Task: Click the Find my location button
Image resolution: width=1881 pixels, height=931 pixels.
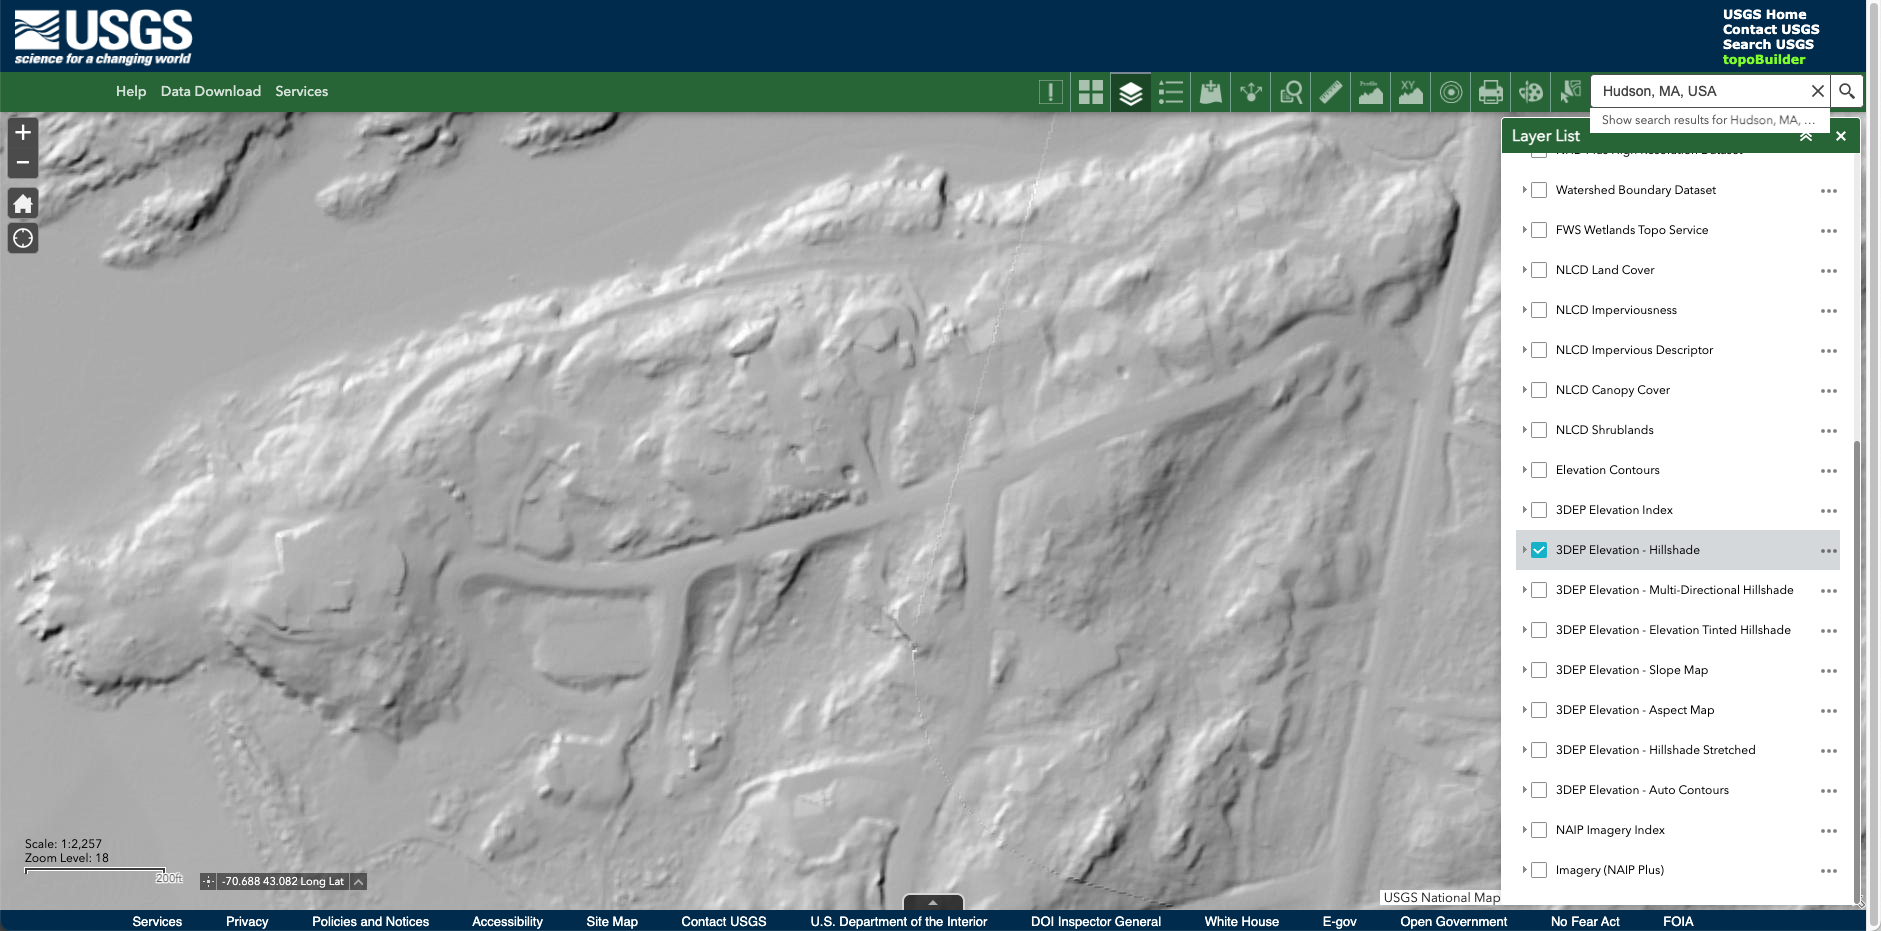Action: pyautogui.click(x=23, y=238)
